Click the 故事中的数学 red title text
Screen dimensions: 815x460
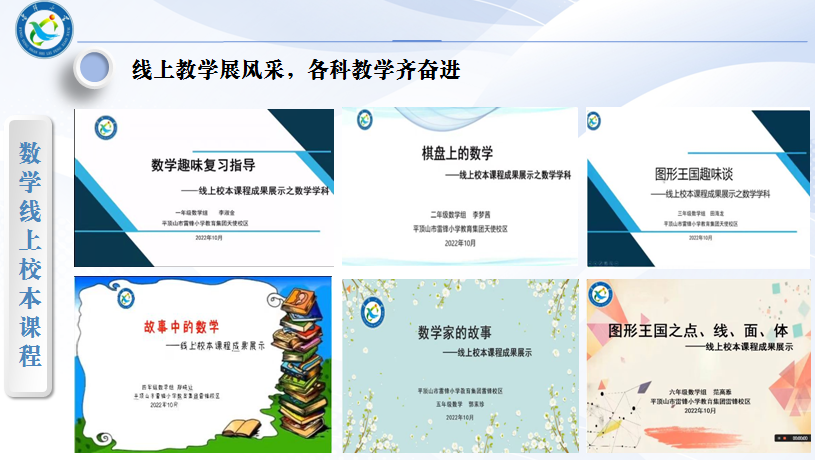coord(181,329)
